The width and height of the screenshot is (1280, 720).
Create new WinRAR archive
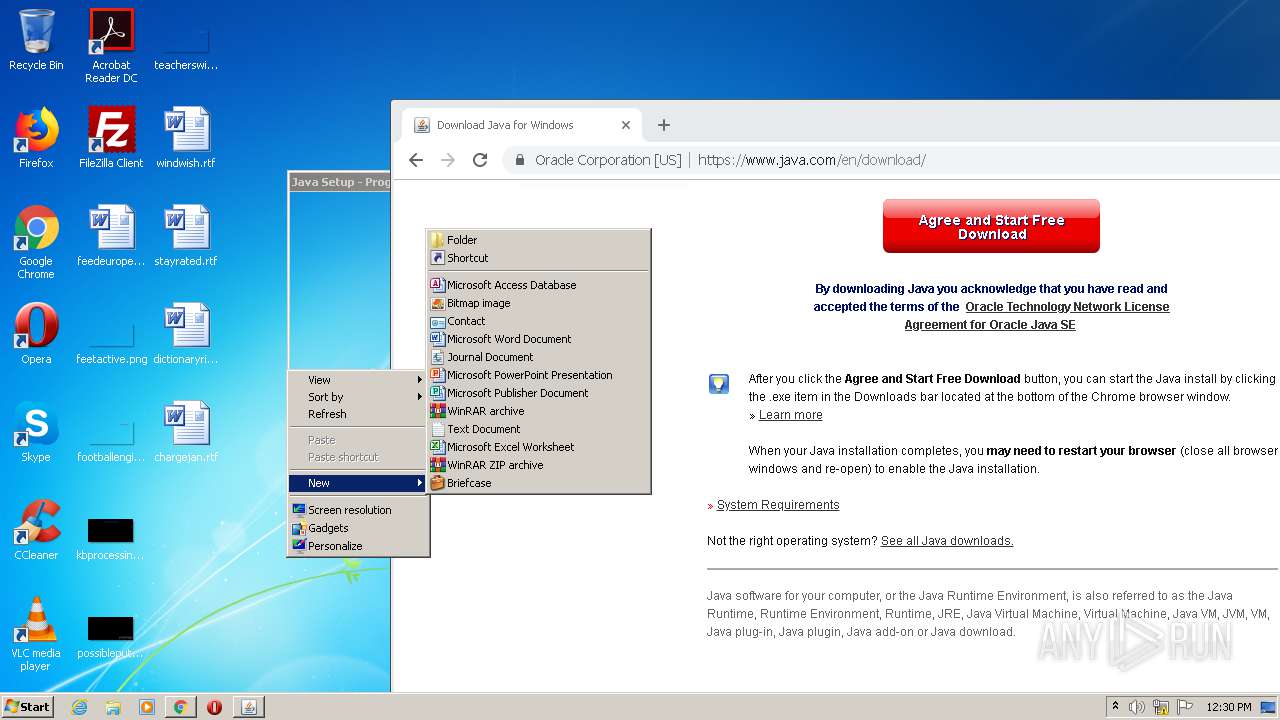539,411
